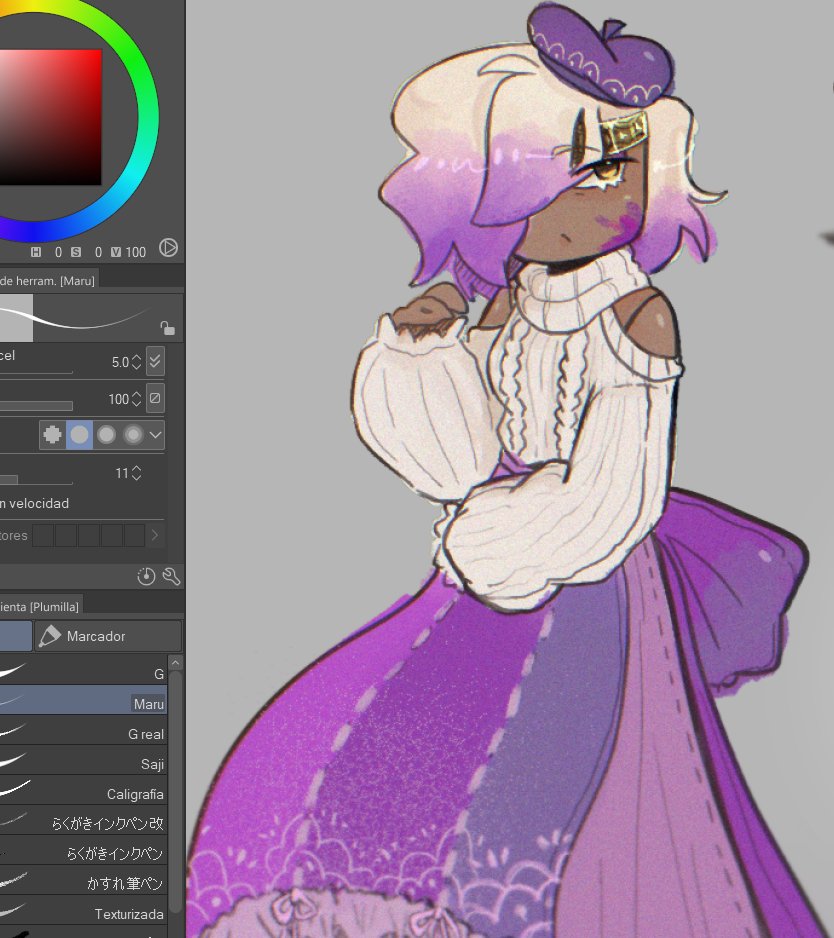Switch to the Propiedad de herramienta [Maru] tab

pos(47,280)
